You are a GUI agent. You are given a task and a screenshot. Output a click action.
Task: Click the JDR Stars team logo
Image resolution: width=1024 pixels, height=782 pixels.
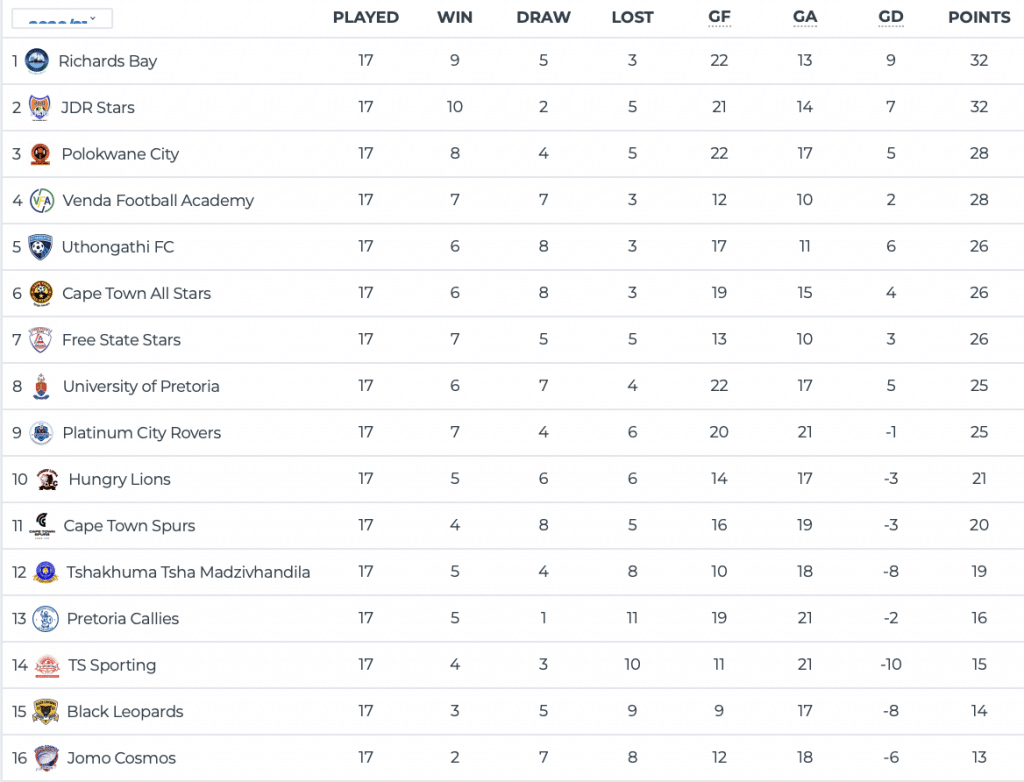click(x=39, y=108)
